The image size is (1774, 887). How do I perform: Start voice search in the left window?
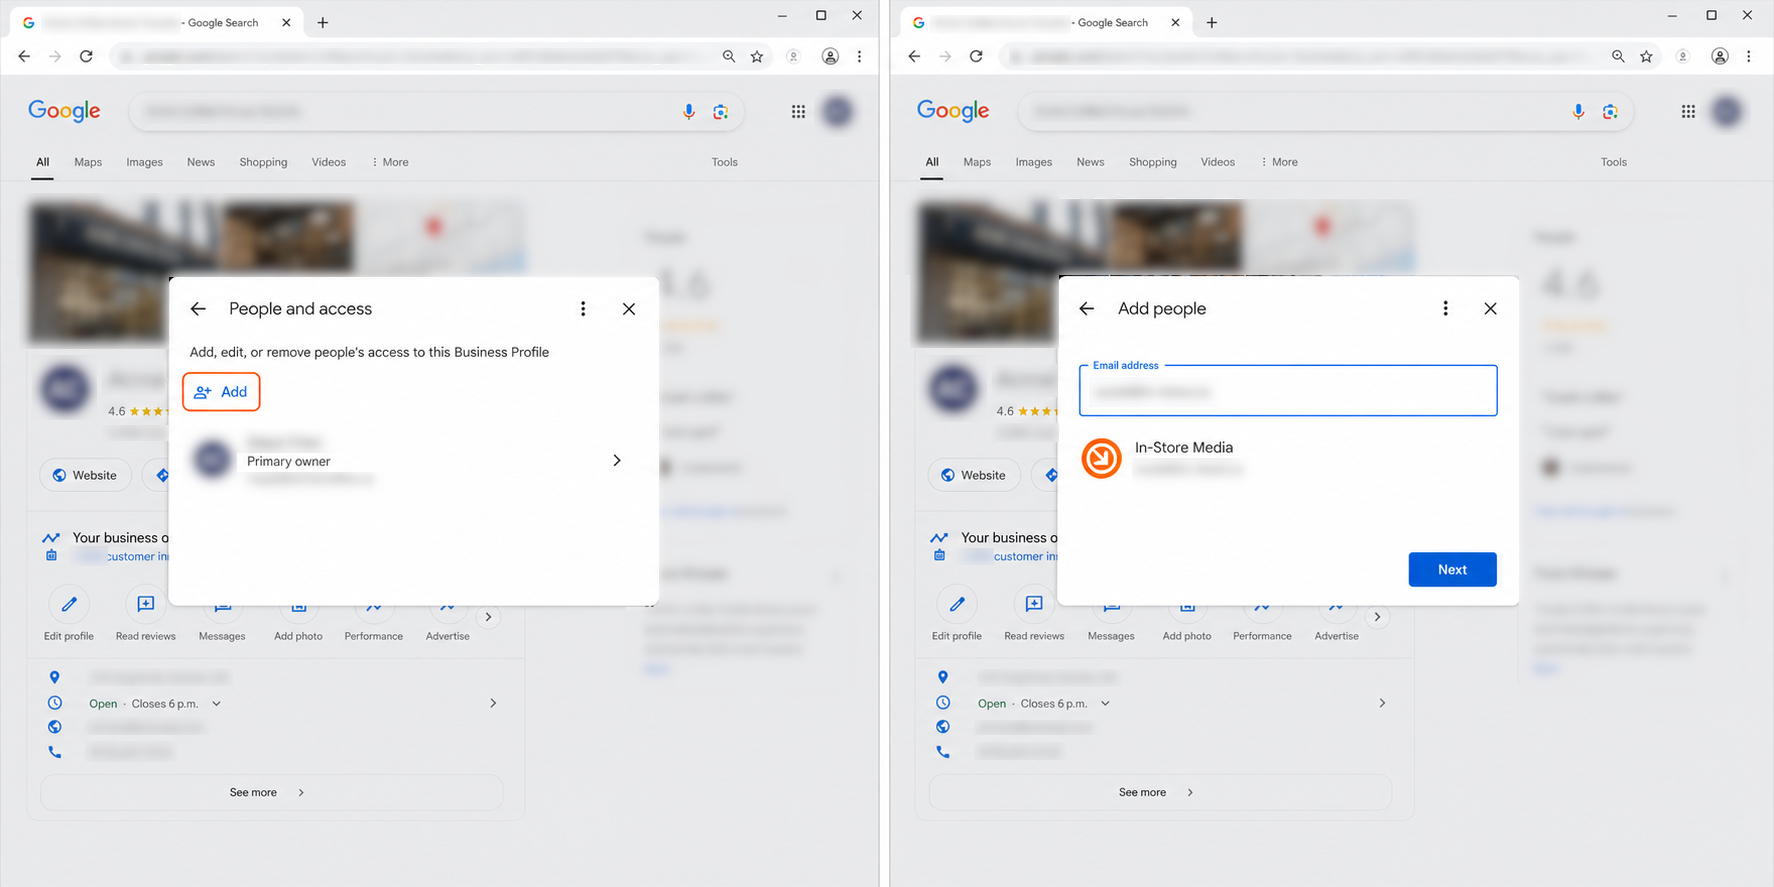point(689,112)
